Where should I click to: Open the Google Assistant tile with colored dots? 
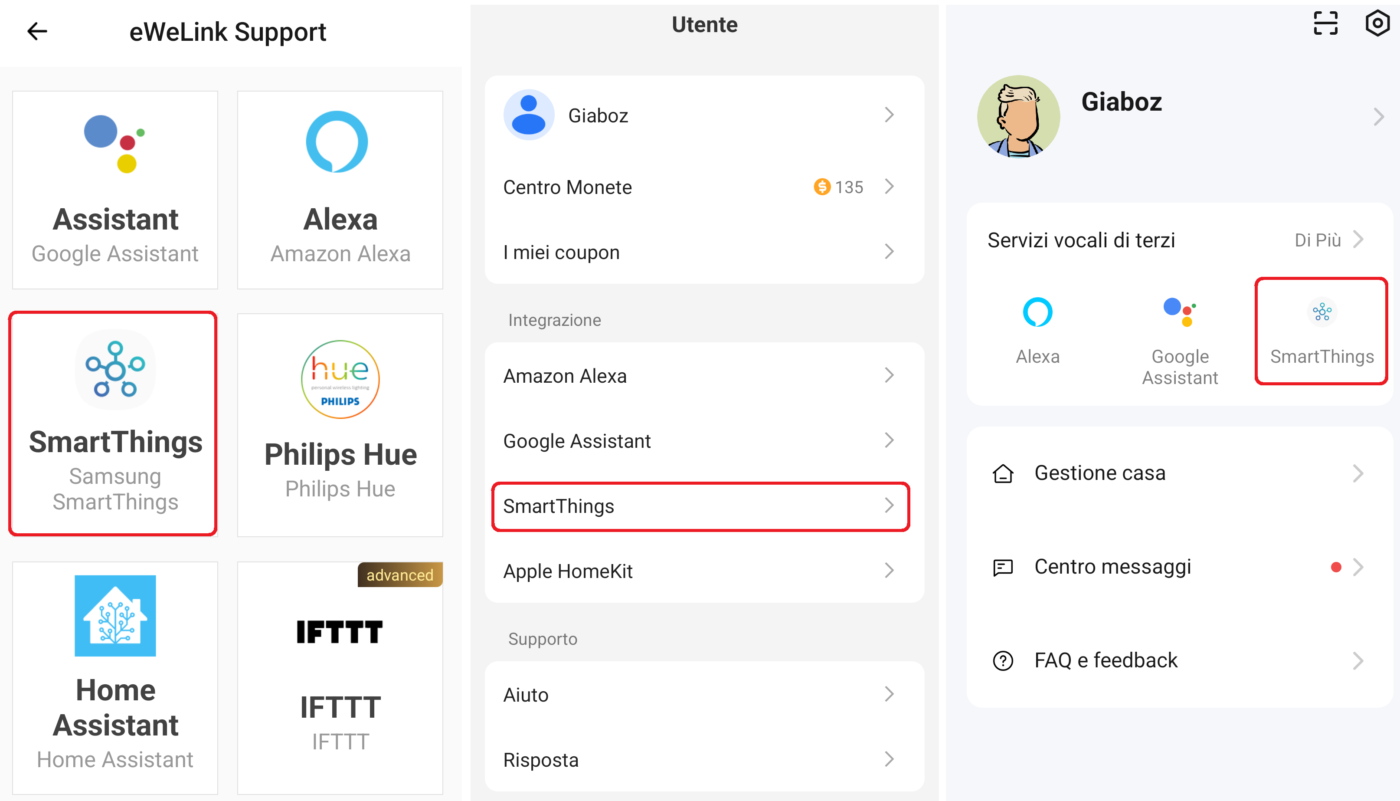115,190
